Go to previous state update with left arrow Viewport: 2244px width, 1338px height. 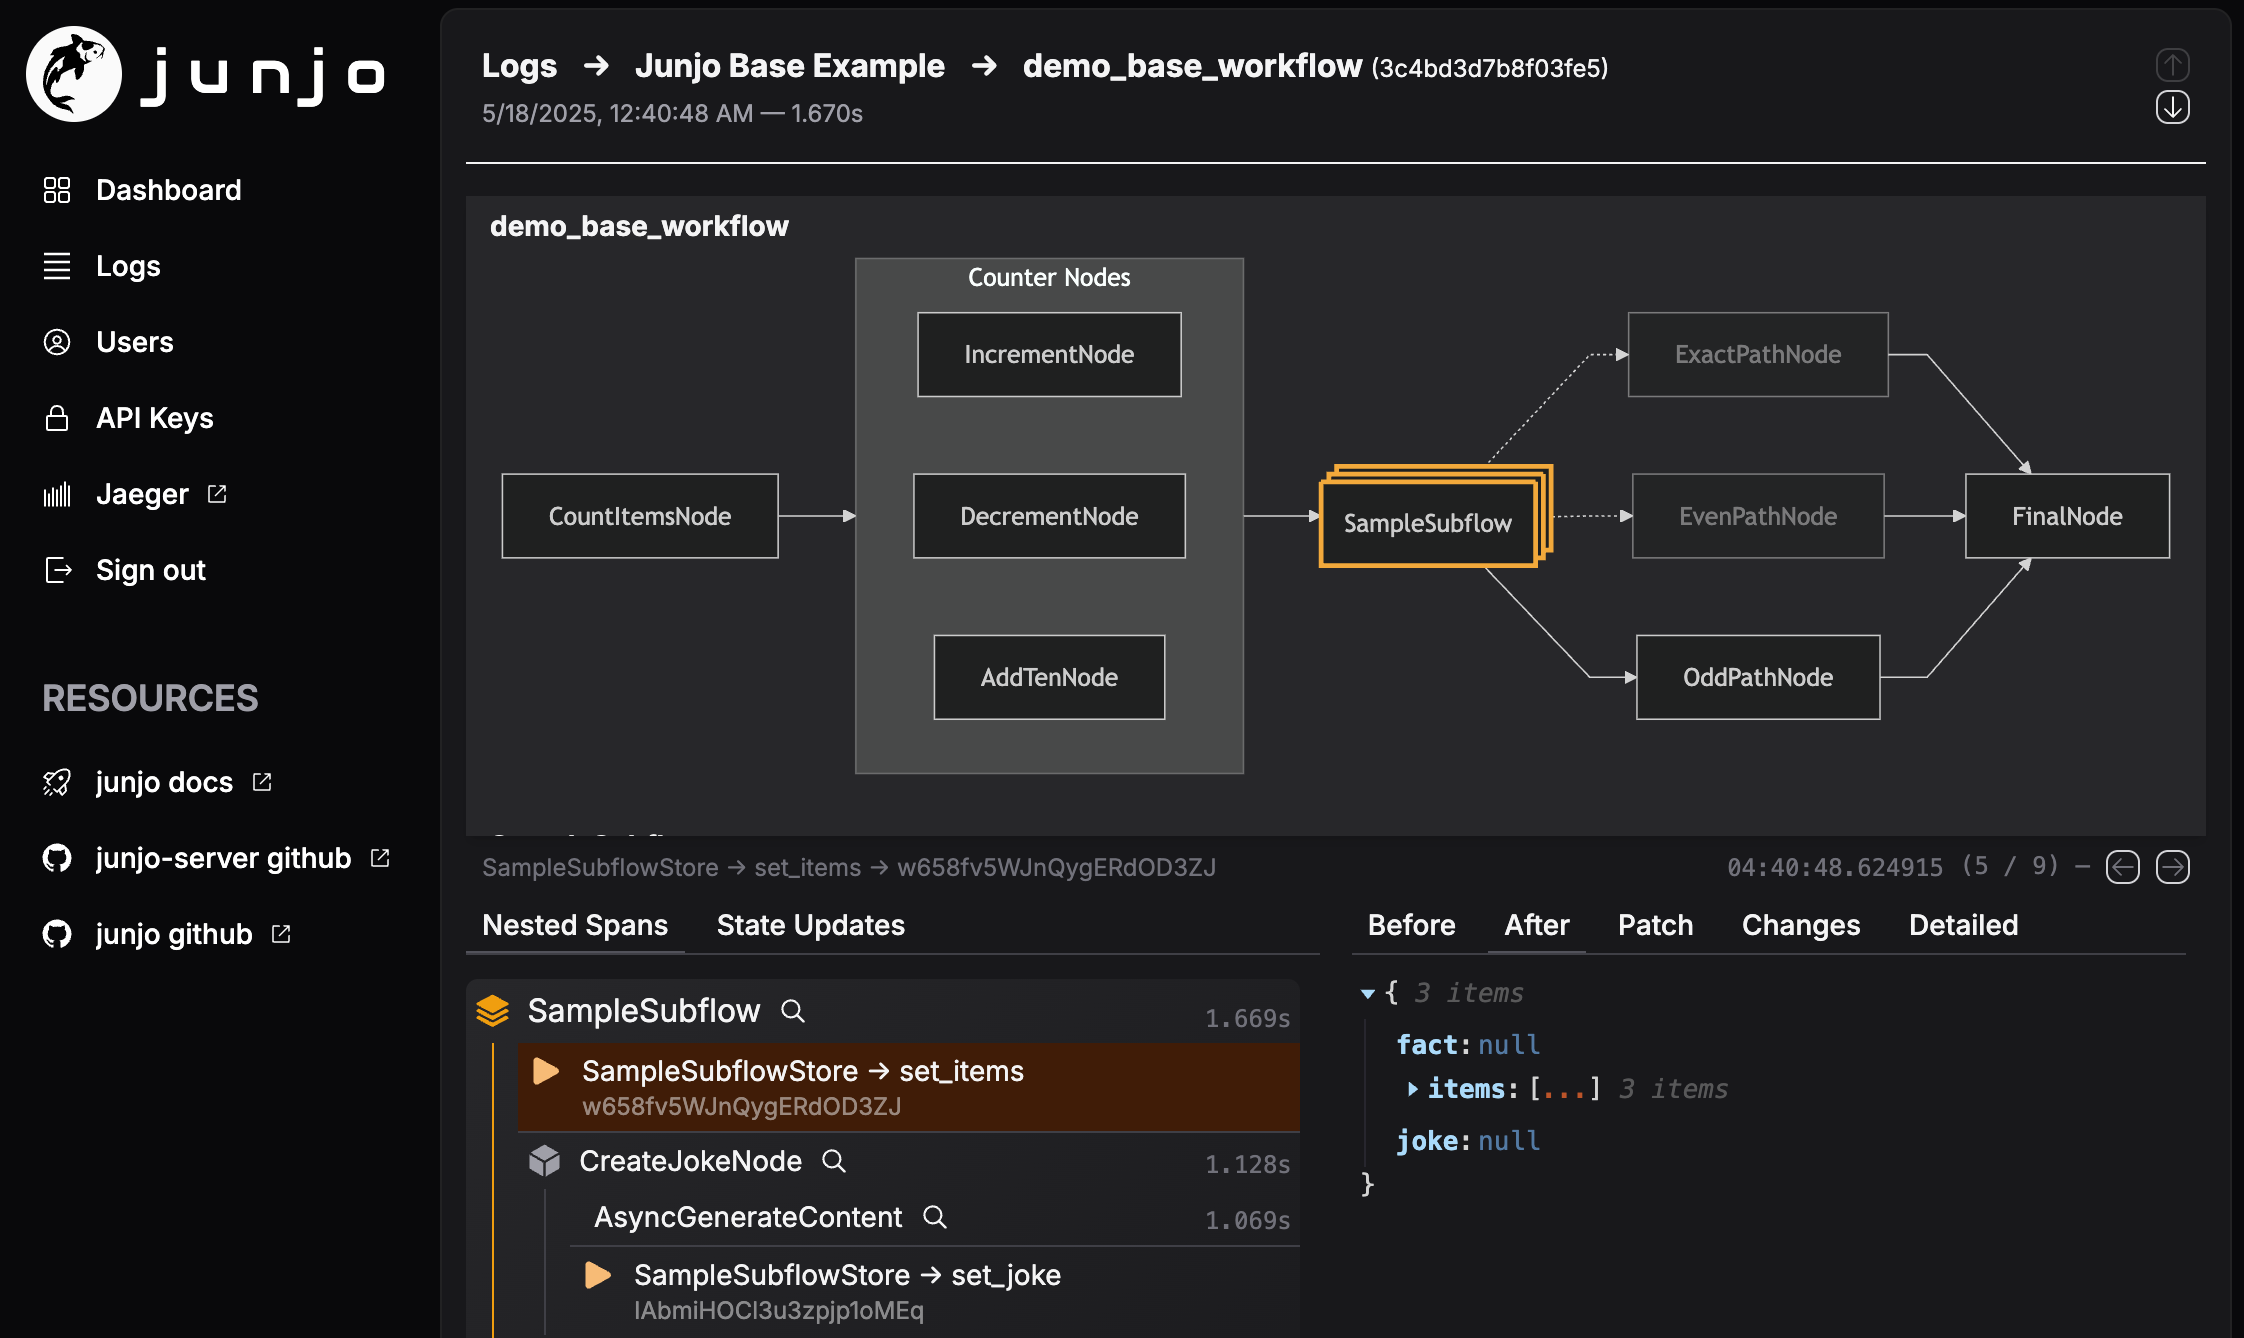pos(2122,867)
